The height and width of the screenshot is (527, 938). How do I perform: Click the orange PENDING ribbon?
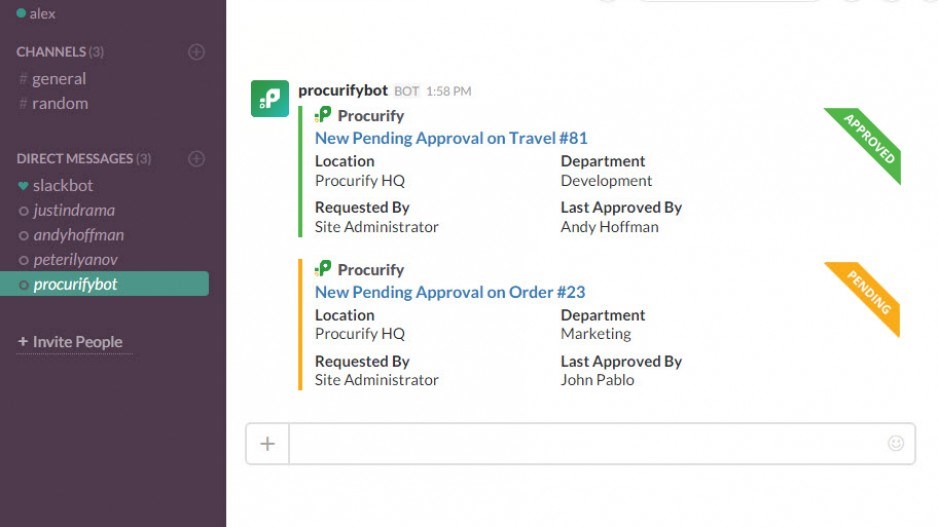point(870,293)
